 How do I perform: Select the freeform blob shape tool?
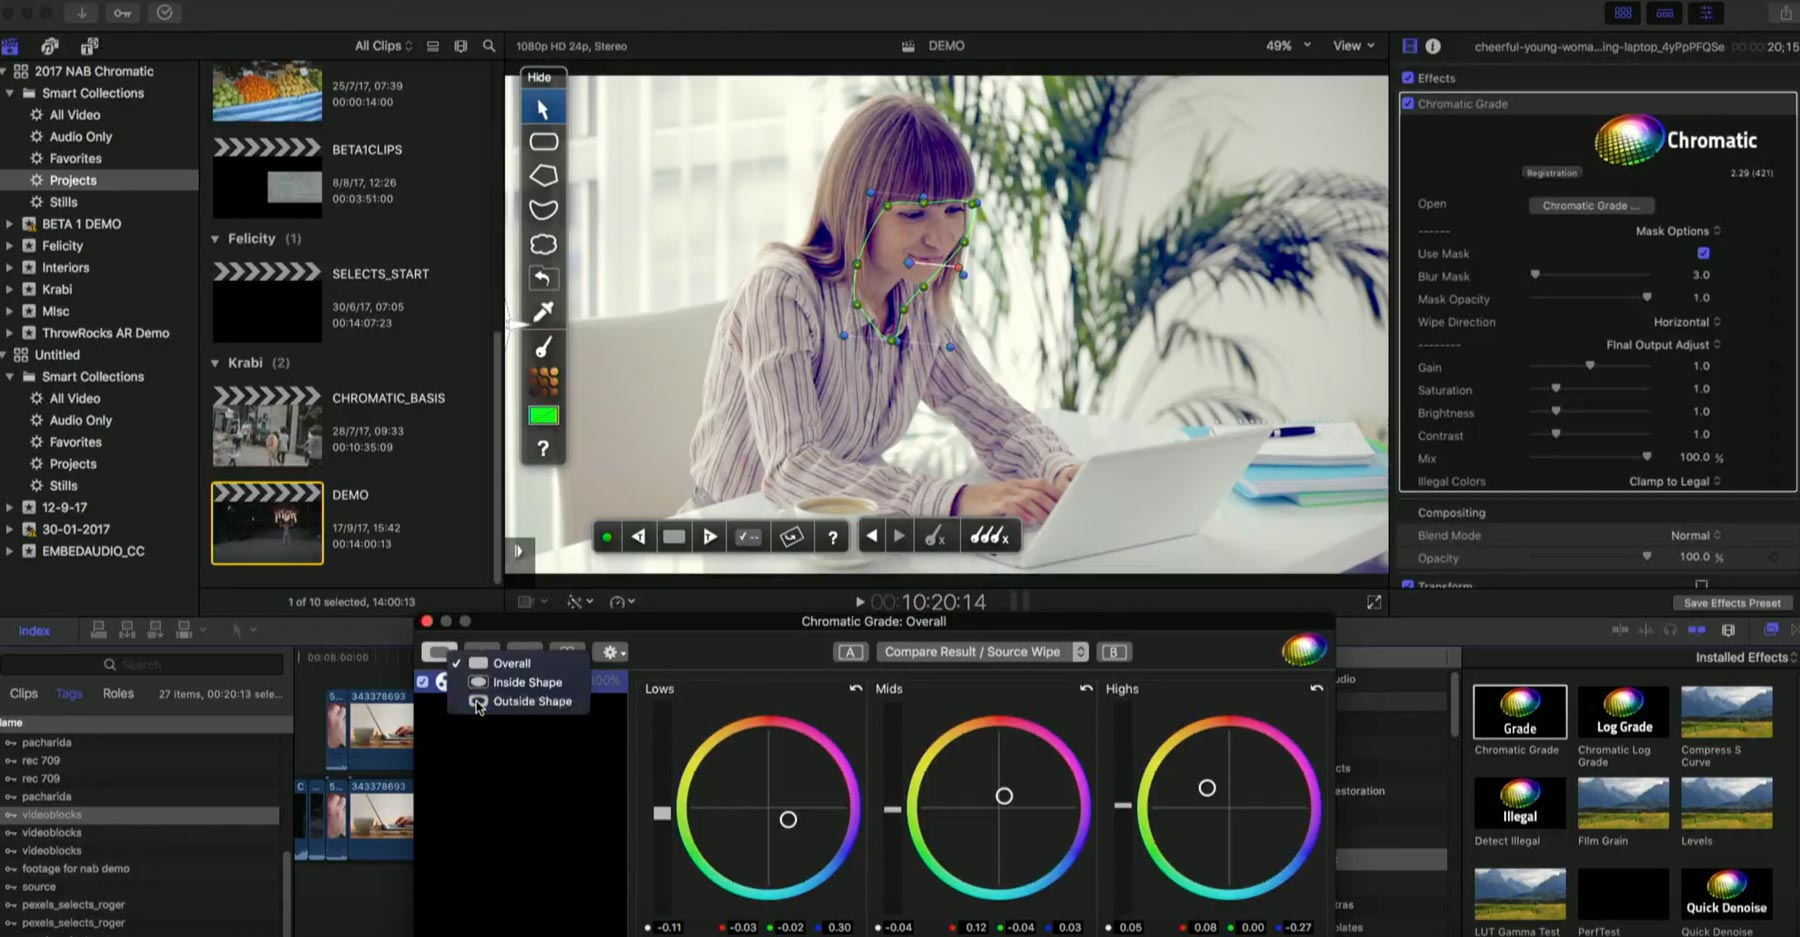click(x=543, y=244)
